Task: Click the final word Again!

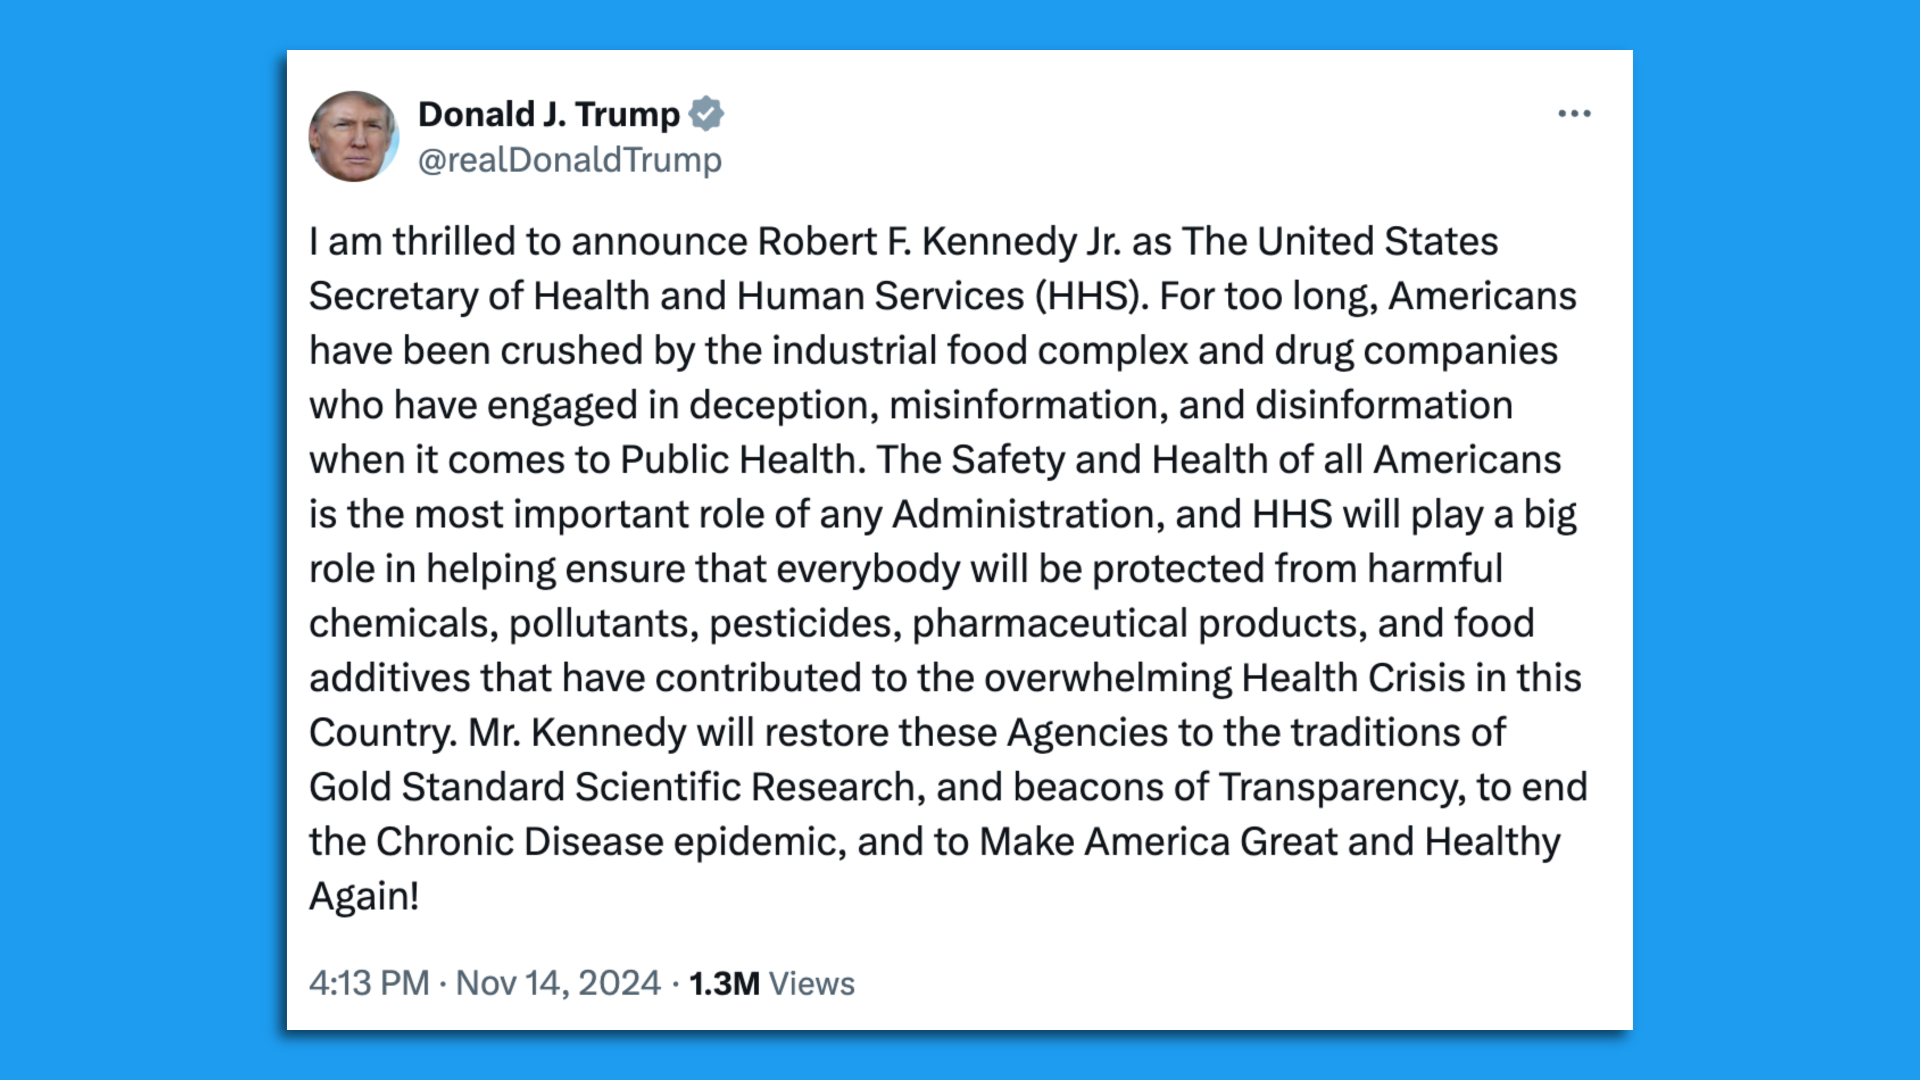Action: coord(364,896)
